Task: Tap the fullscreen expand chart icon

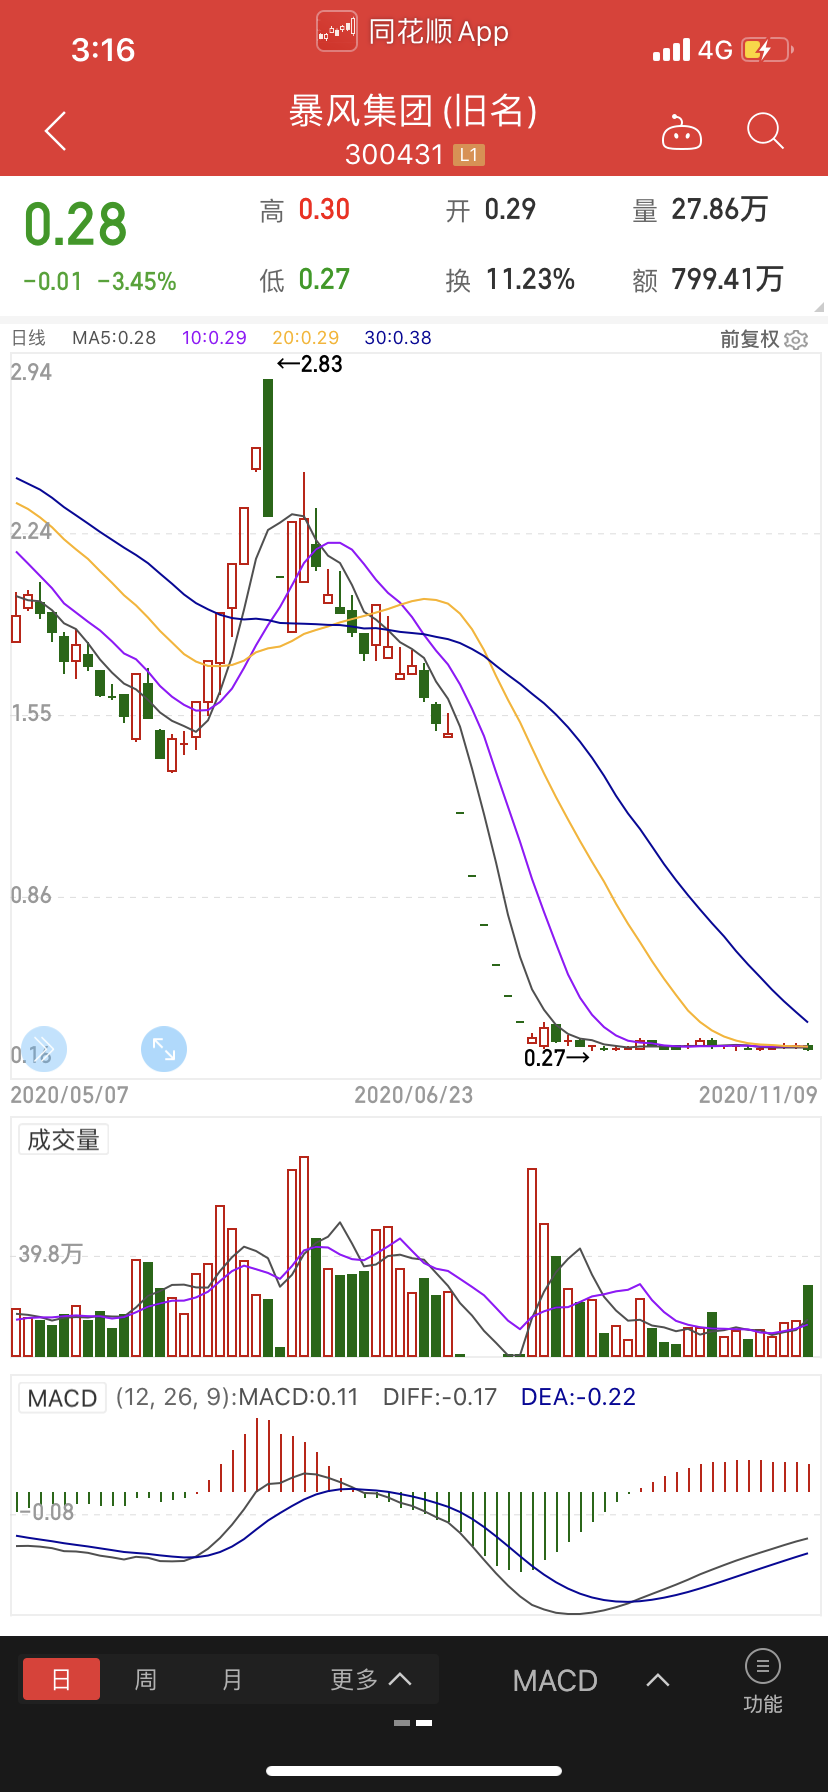Action: tap(164, 1049)
